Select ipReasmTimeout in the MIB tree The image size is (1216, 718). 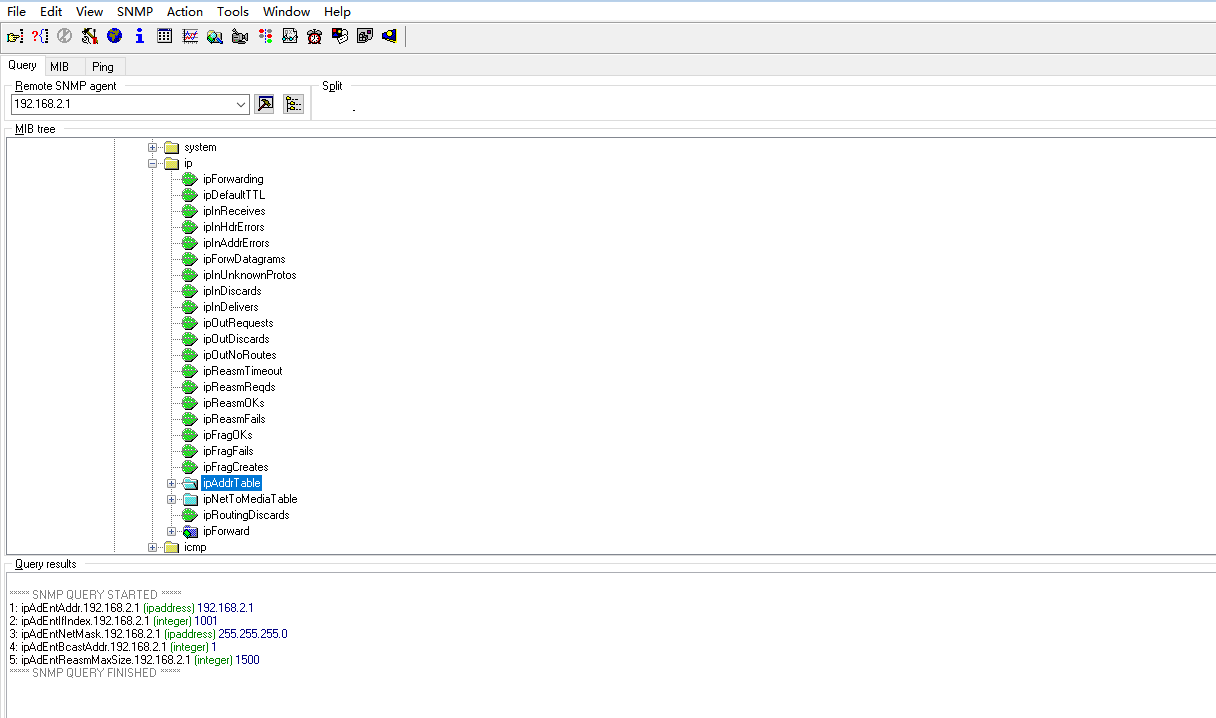tap(242, 371)
